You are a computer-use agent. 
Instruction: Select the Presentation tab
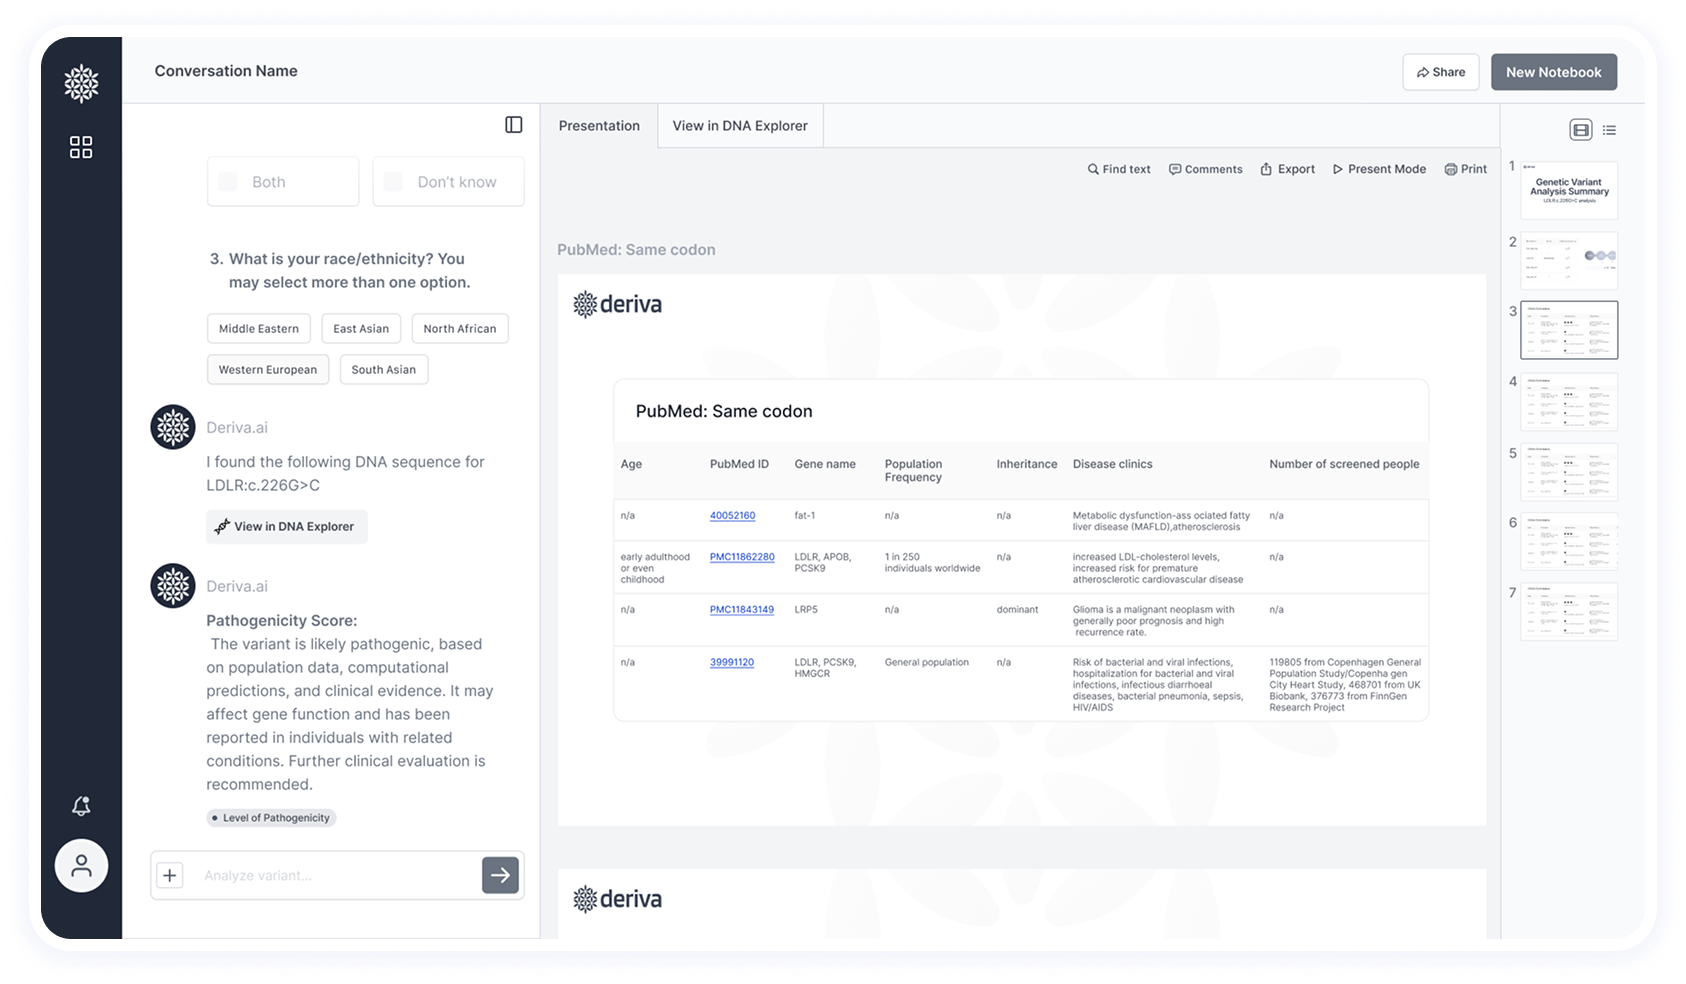point(599,126)
